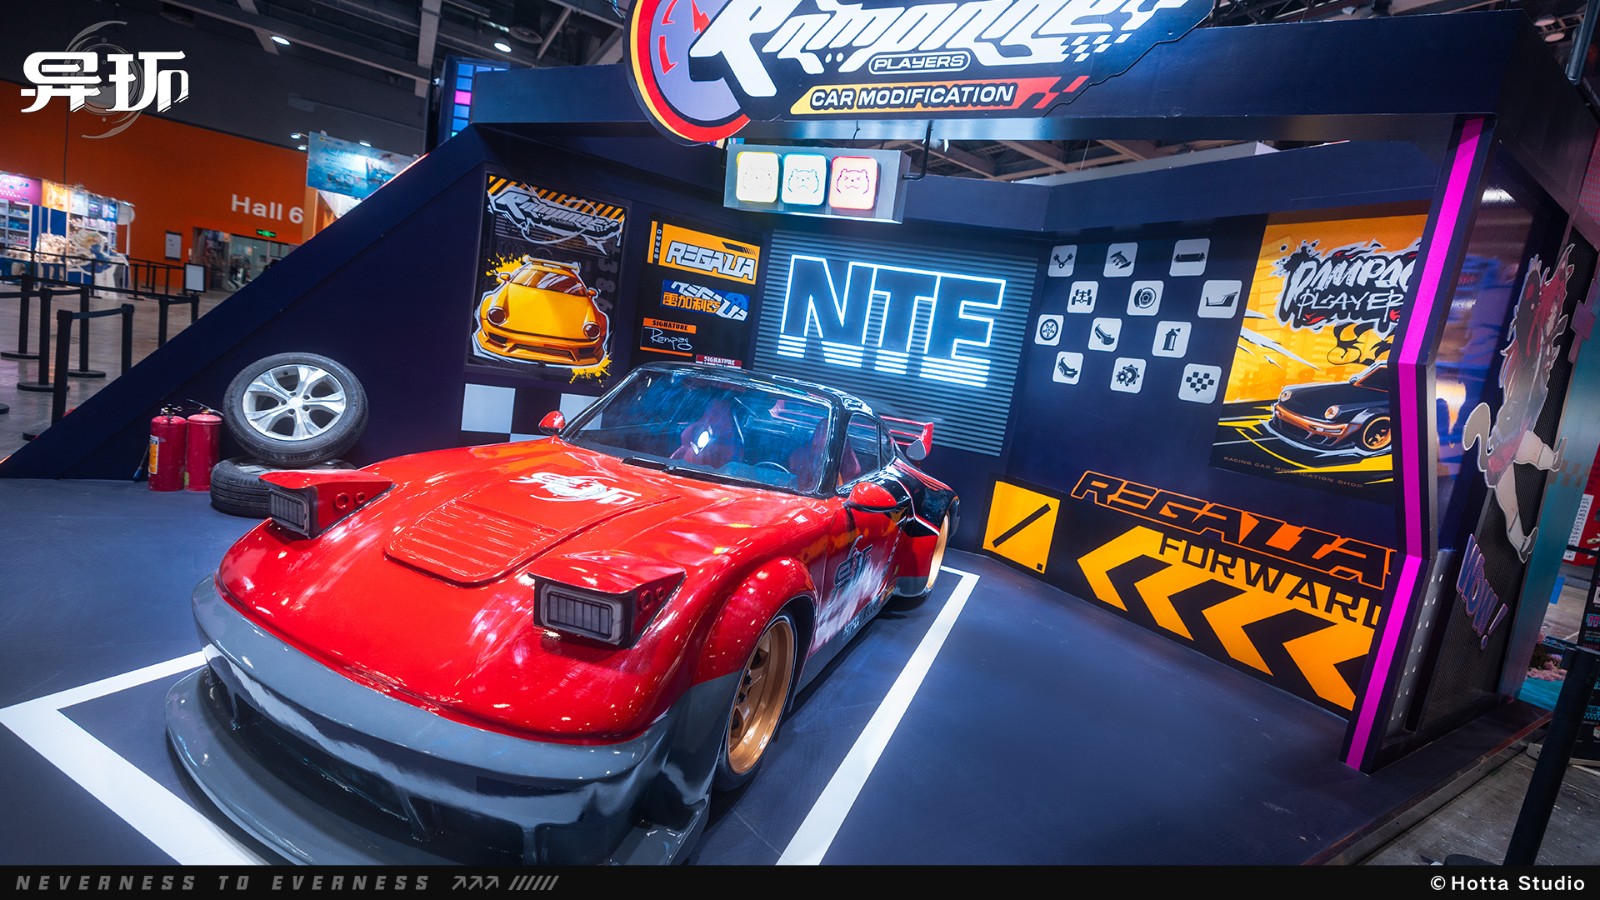Click the gears icon tile
This screenshot has height=900, width=1600.
(1128, 375)
